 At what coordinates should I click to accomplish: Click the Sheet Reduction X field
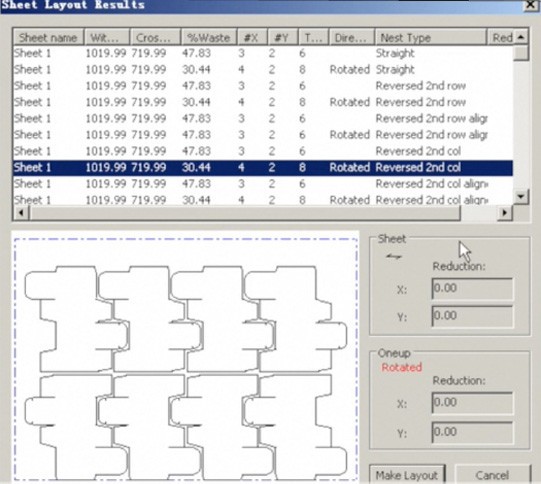472,288
